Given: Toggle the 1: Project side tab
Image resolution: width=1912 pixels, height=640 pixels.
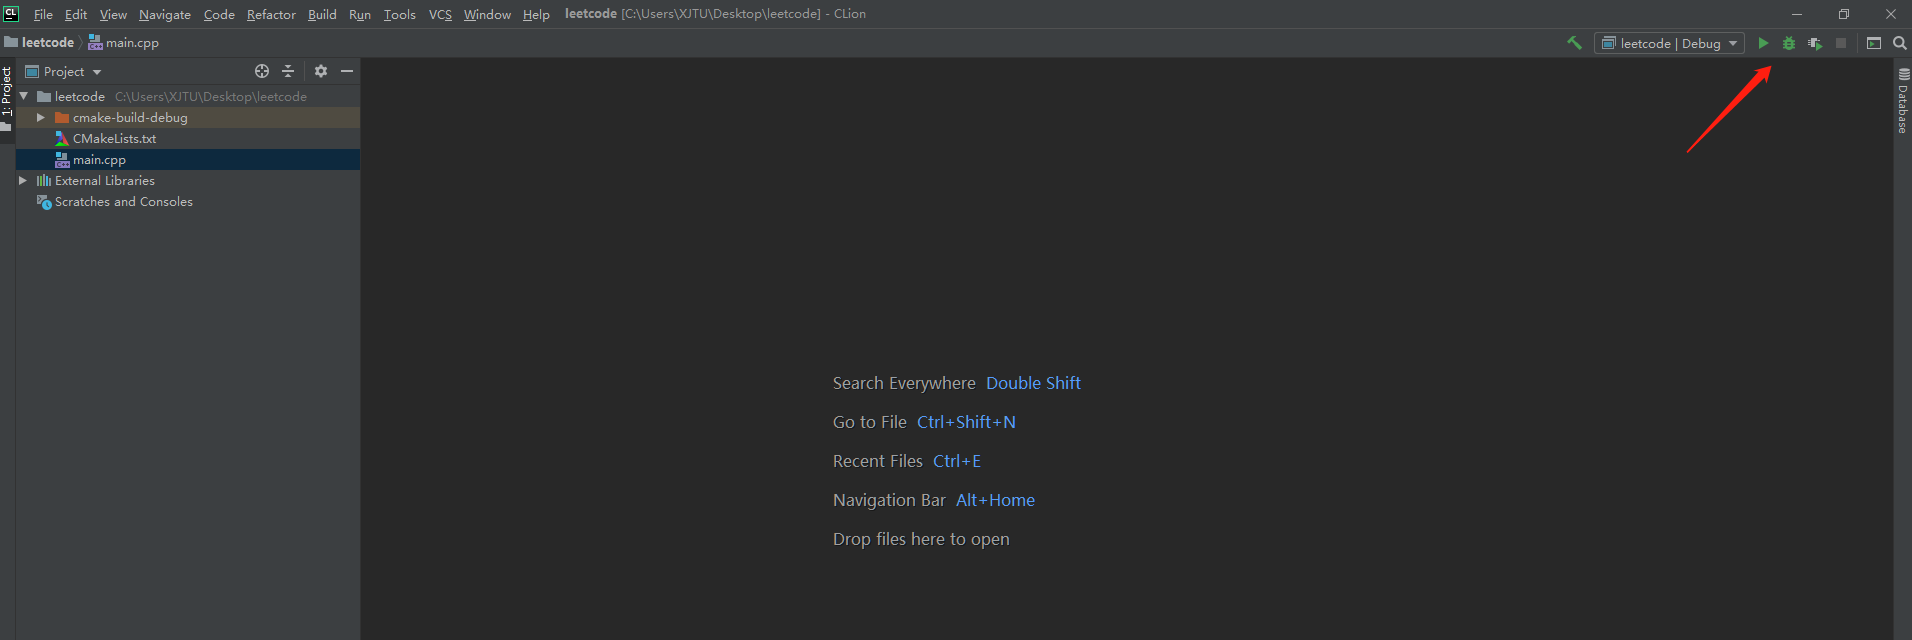Looking at the screenshot, I should pyautogui.click(x=7, y=98).
